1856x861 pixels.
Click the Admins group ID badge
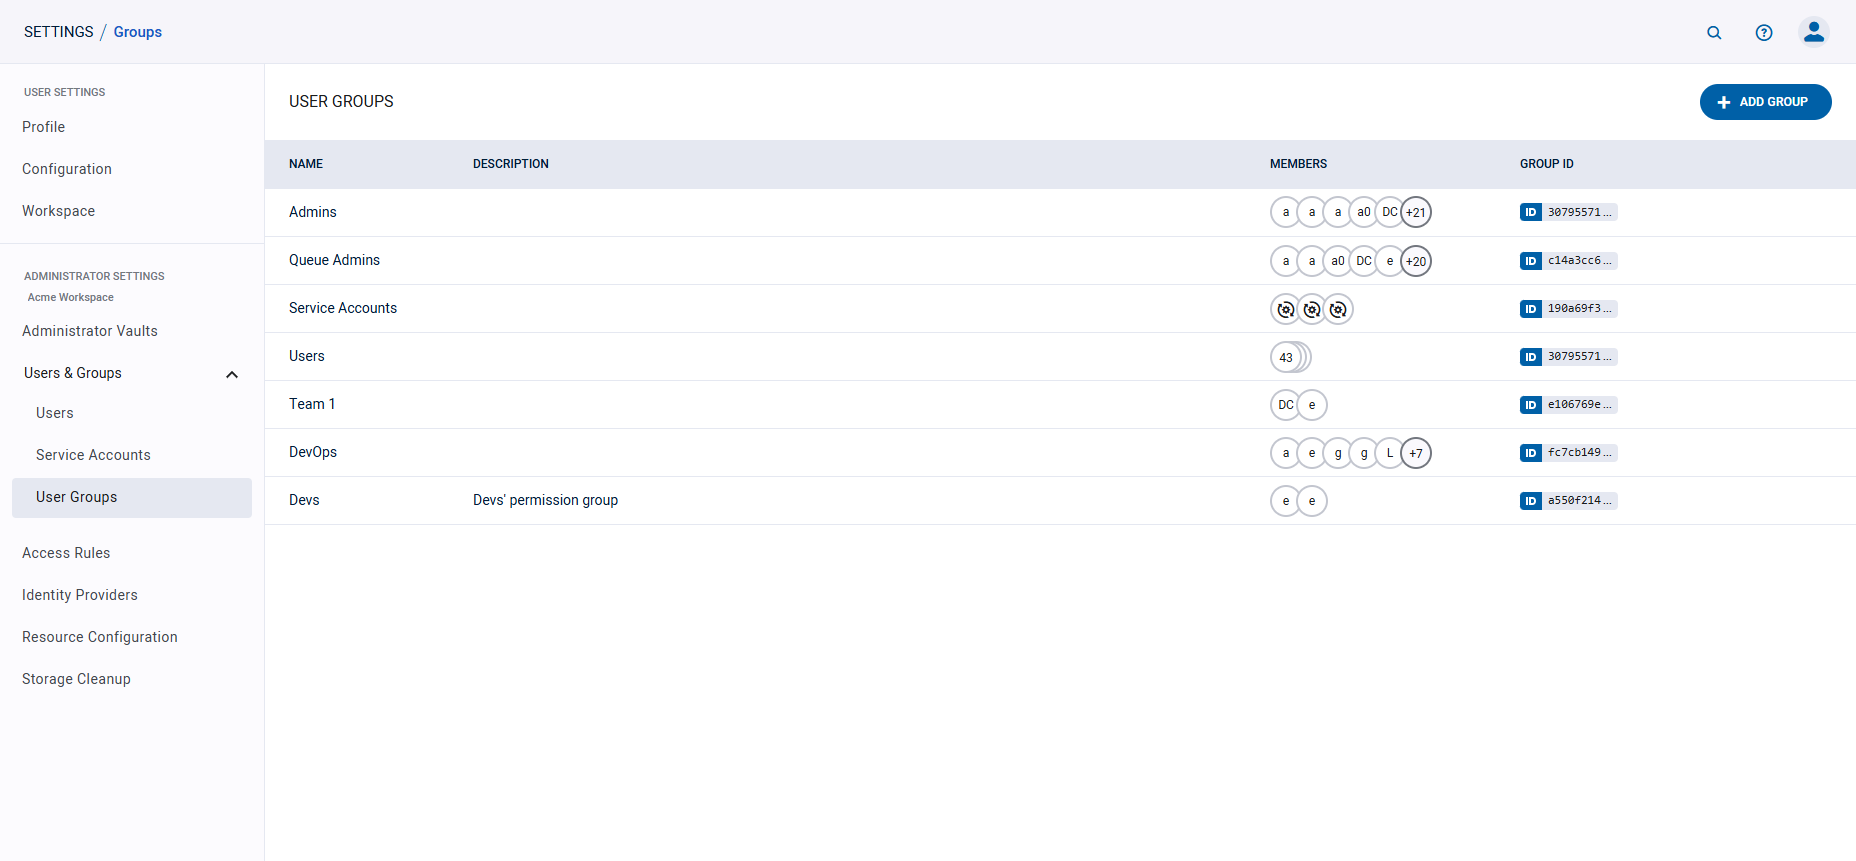[1567, 212]
